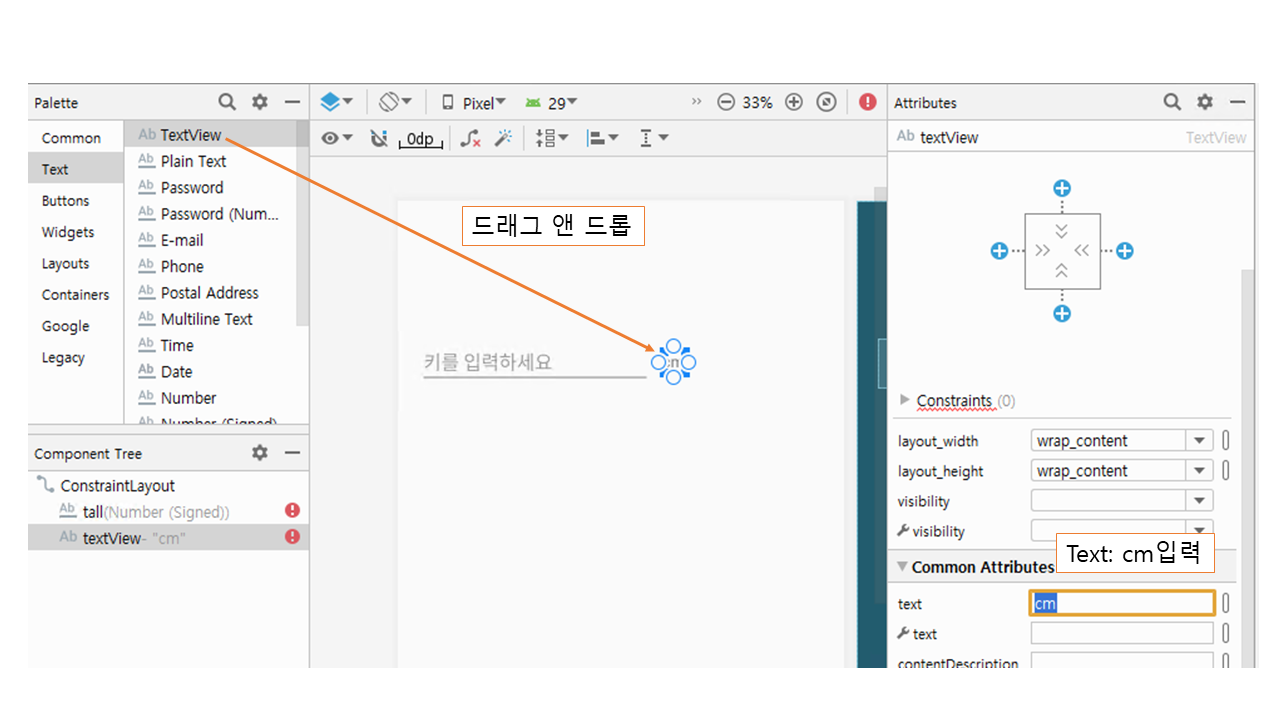The height and width of the screenshot is (720, 1280).
Task: Zoom out with the minus icon
Action: 726,102
